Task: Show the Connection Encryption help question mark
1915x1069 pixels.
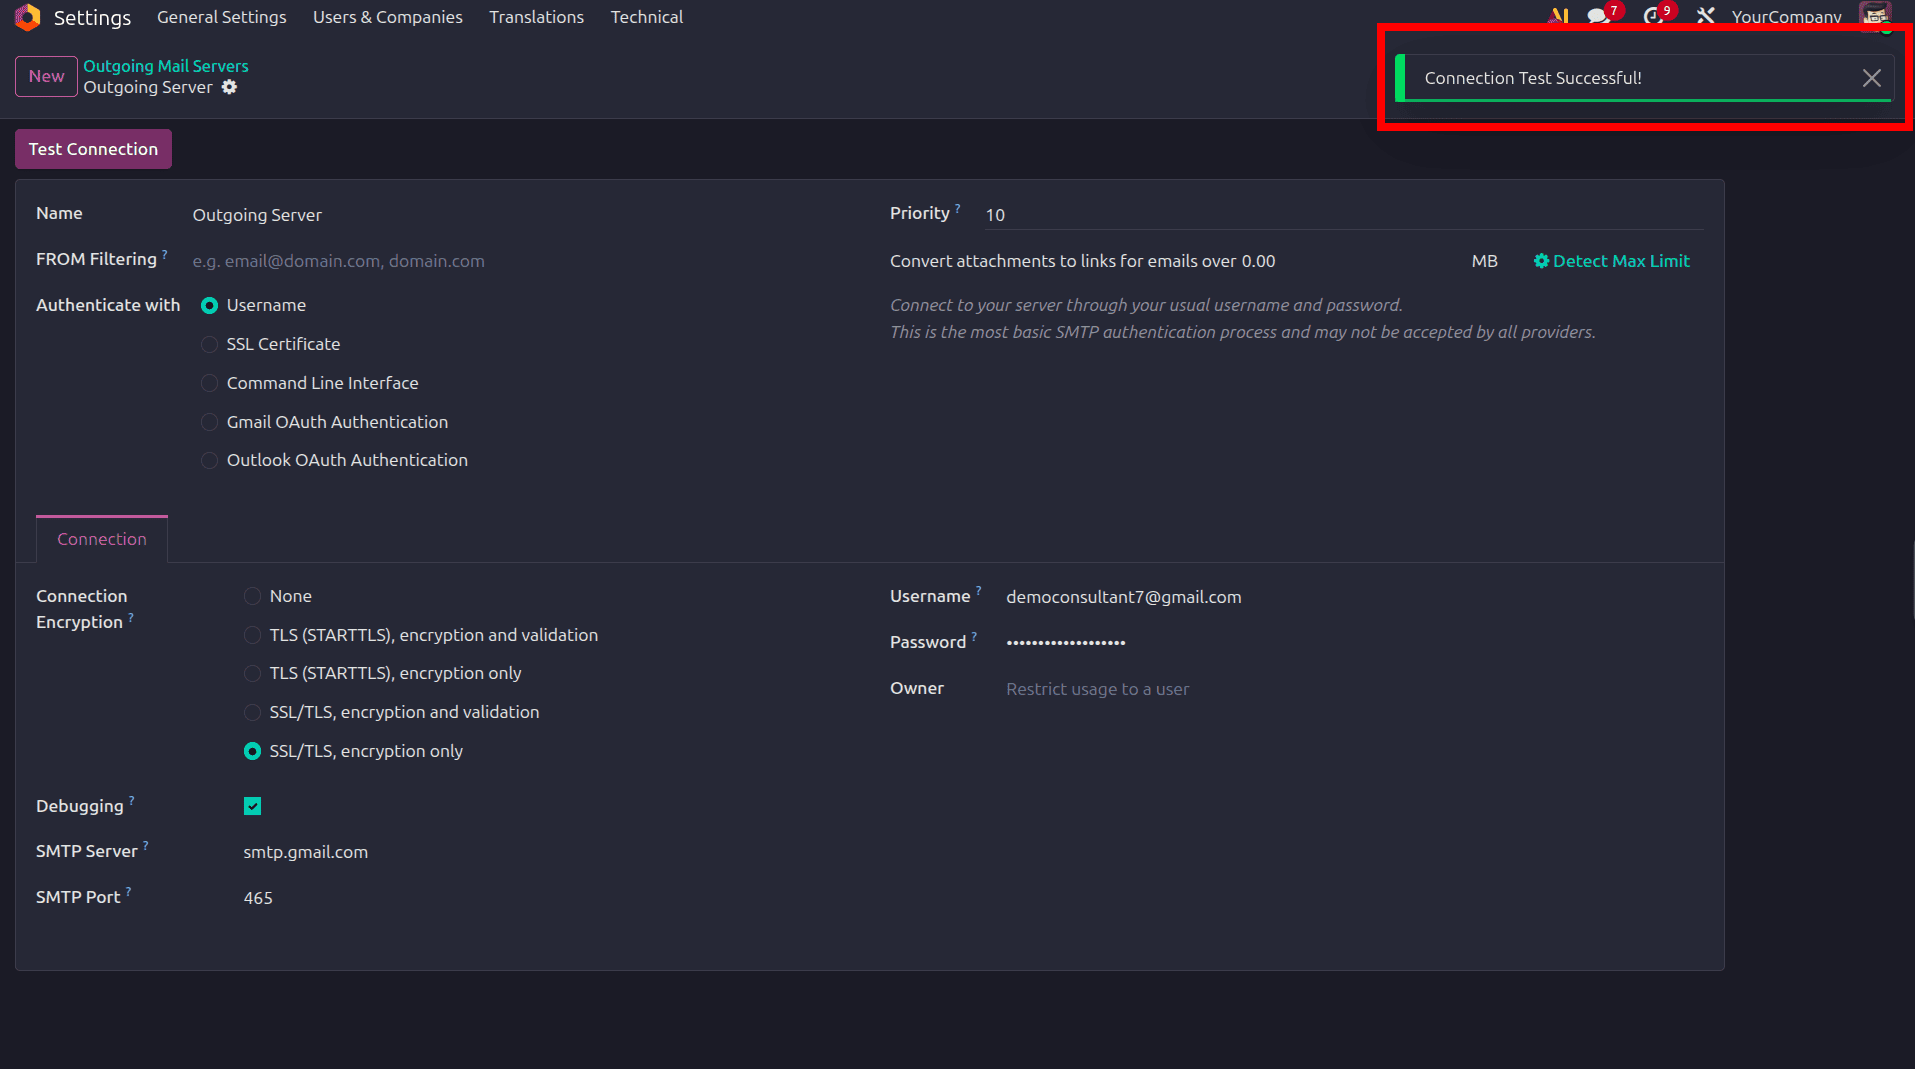Action: 131,617
